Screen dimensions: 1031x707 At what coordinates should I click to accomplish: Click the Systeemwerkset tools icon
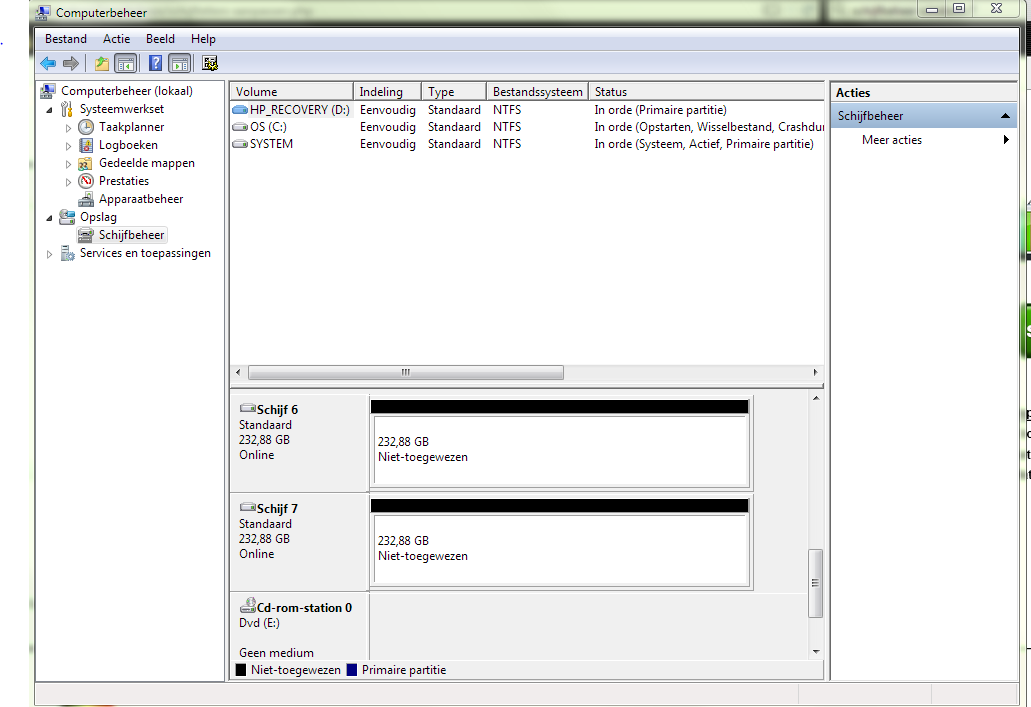tap(67, 109)
